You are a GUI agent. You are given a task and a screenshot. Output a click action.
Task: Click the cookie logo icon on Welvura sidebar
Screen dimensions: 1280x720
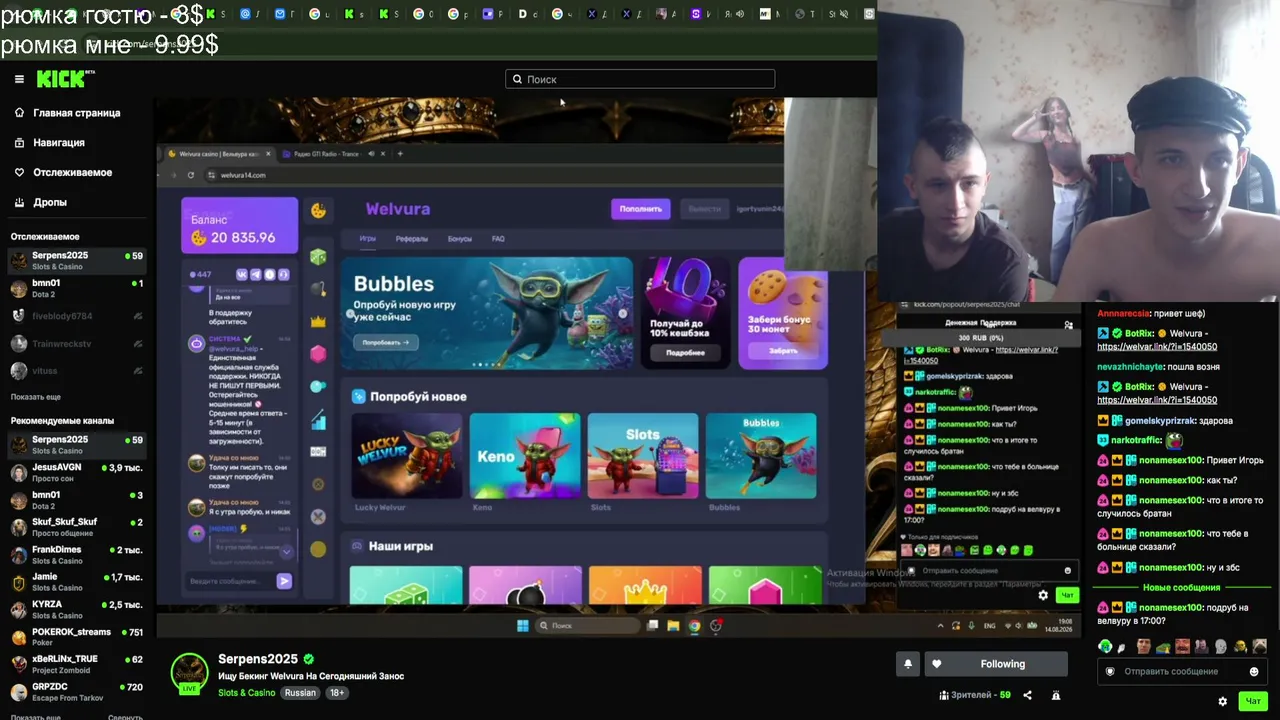318,210
